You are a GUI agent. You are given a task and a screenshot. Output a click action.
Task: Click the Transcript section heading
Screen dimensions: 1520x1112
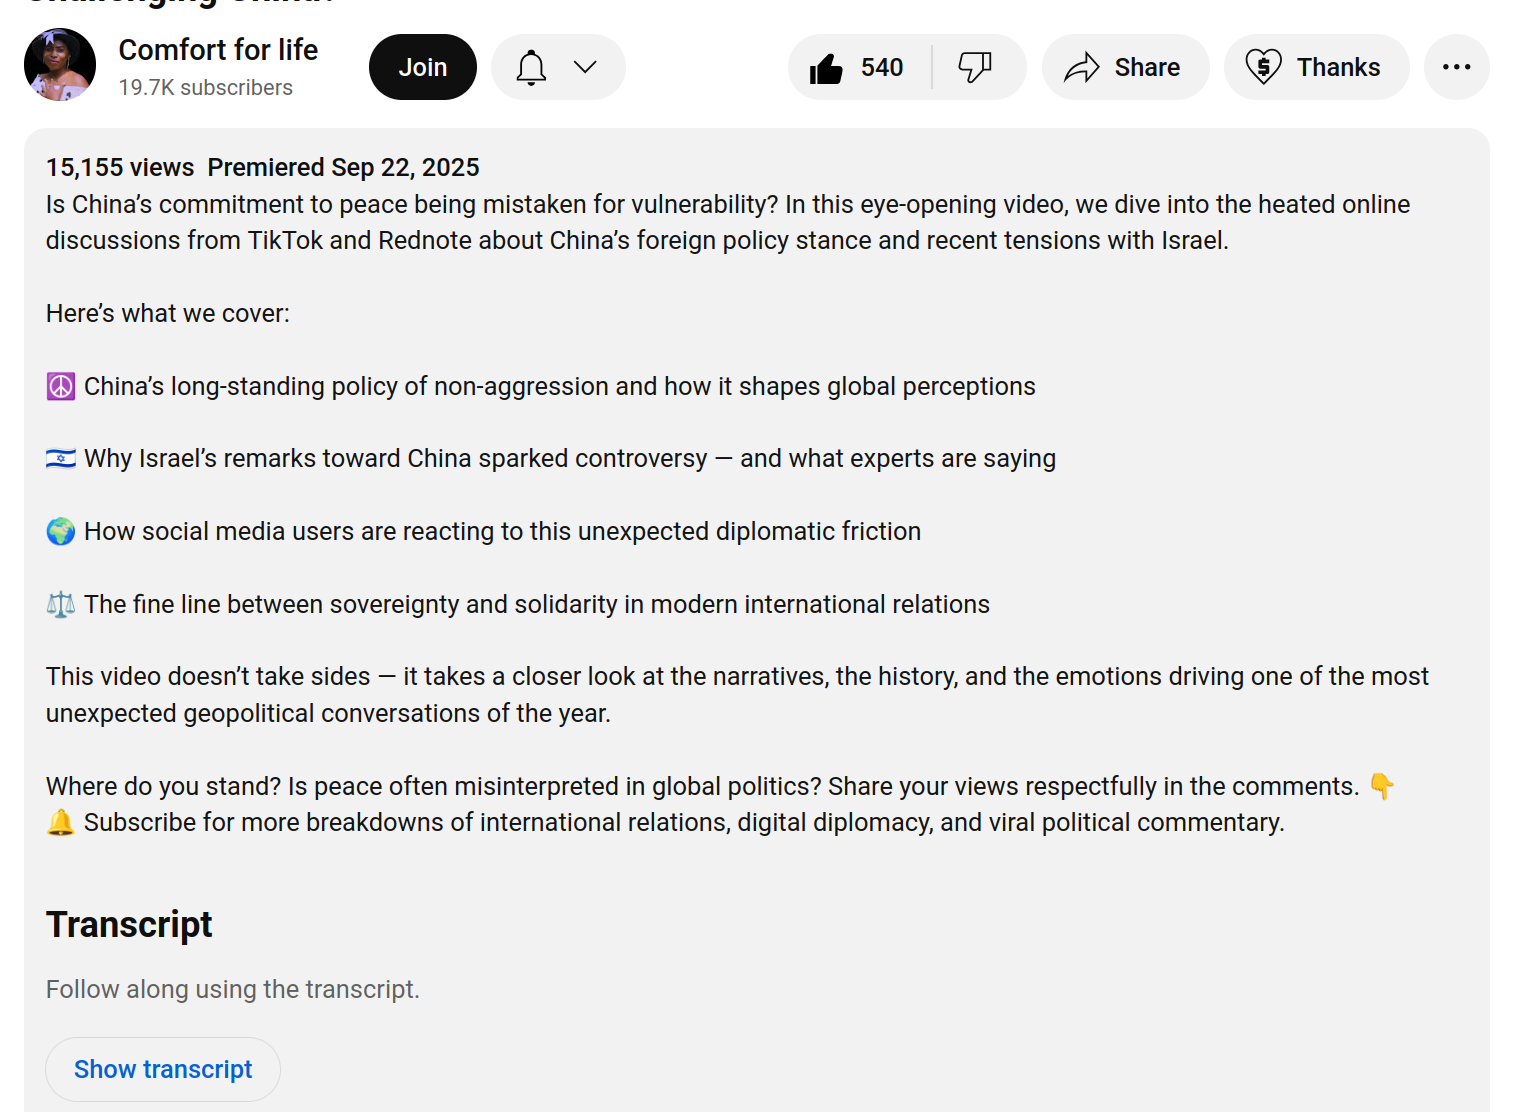click(129, 925)
